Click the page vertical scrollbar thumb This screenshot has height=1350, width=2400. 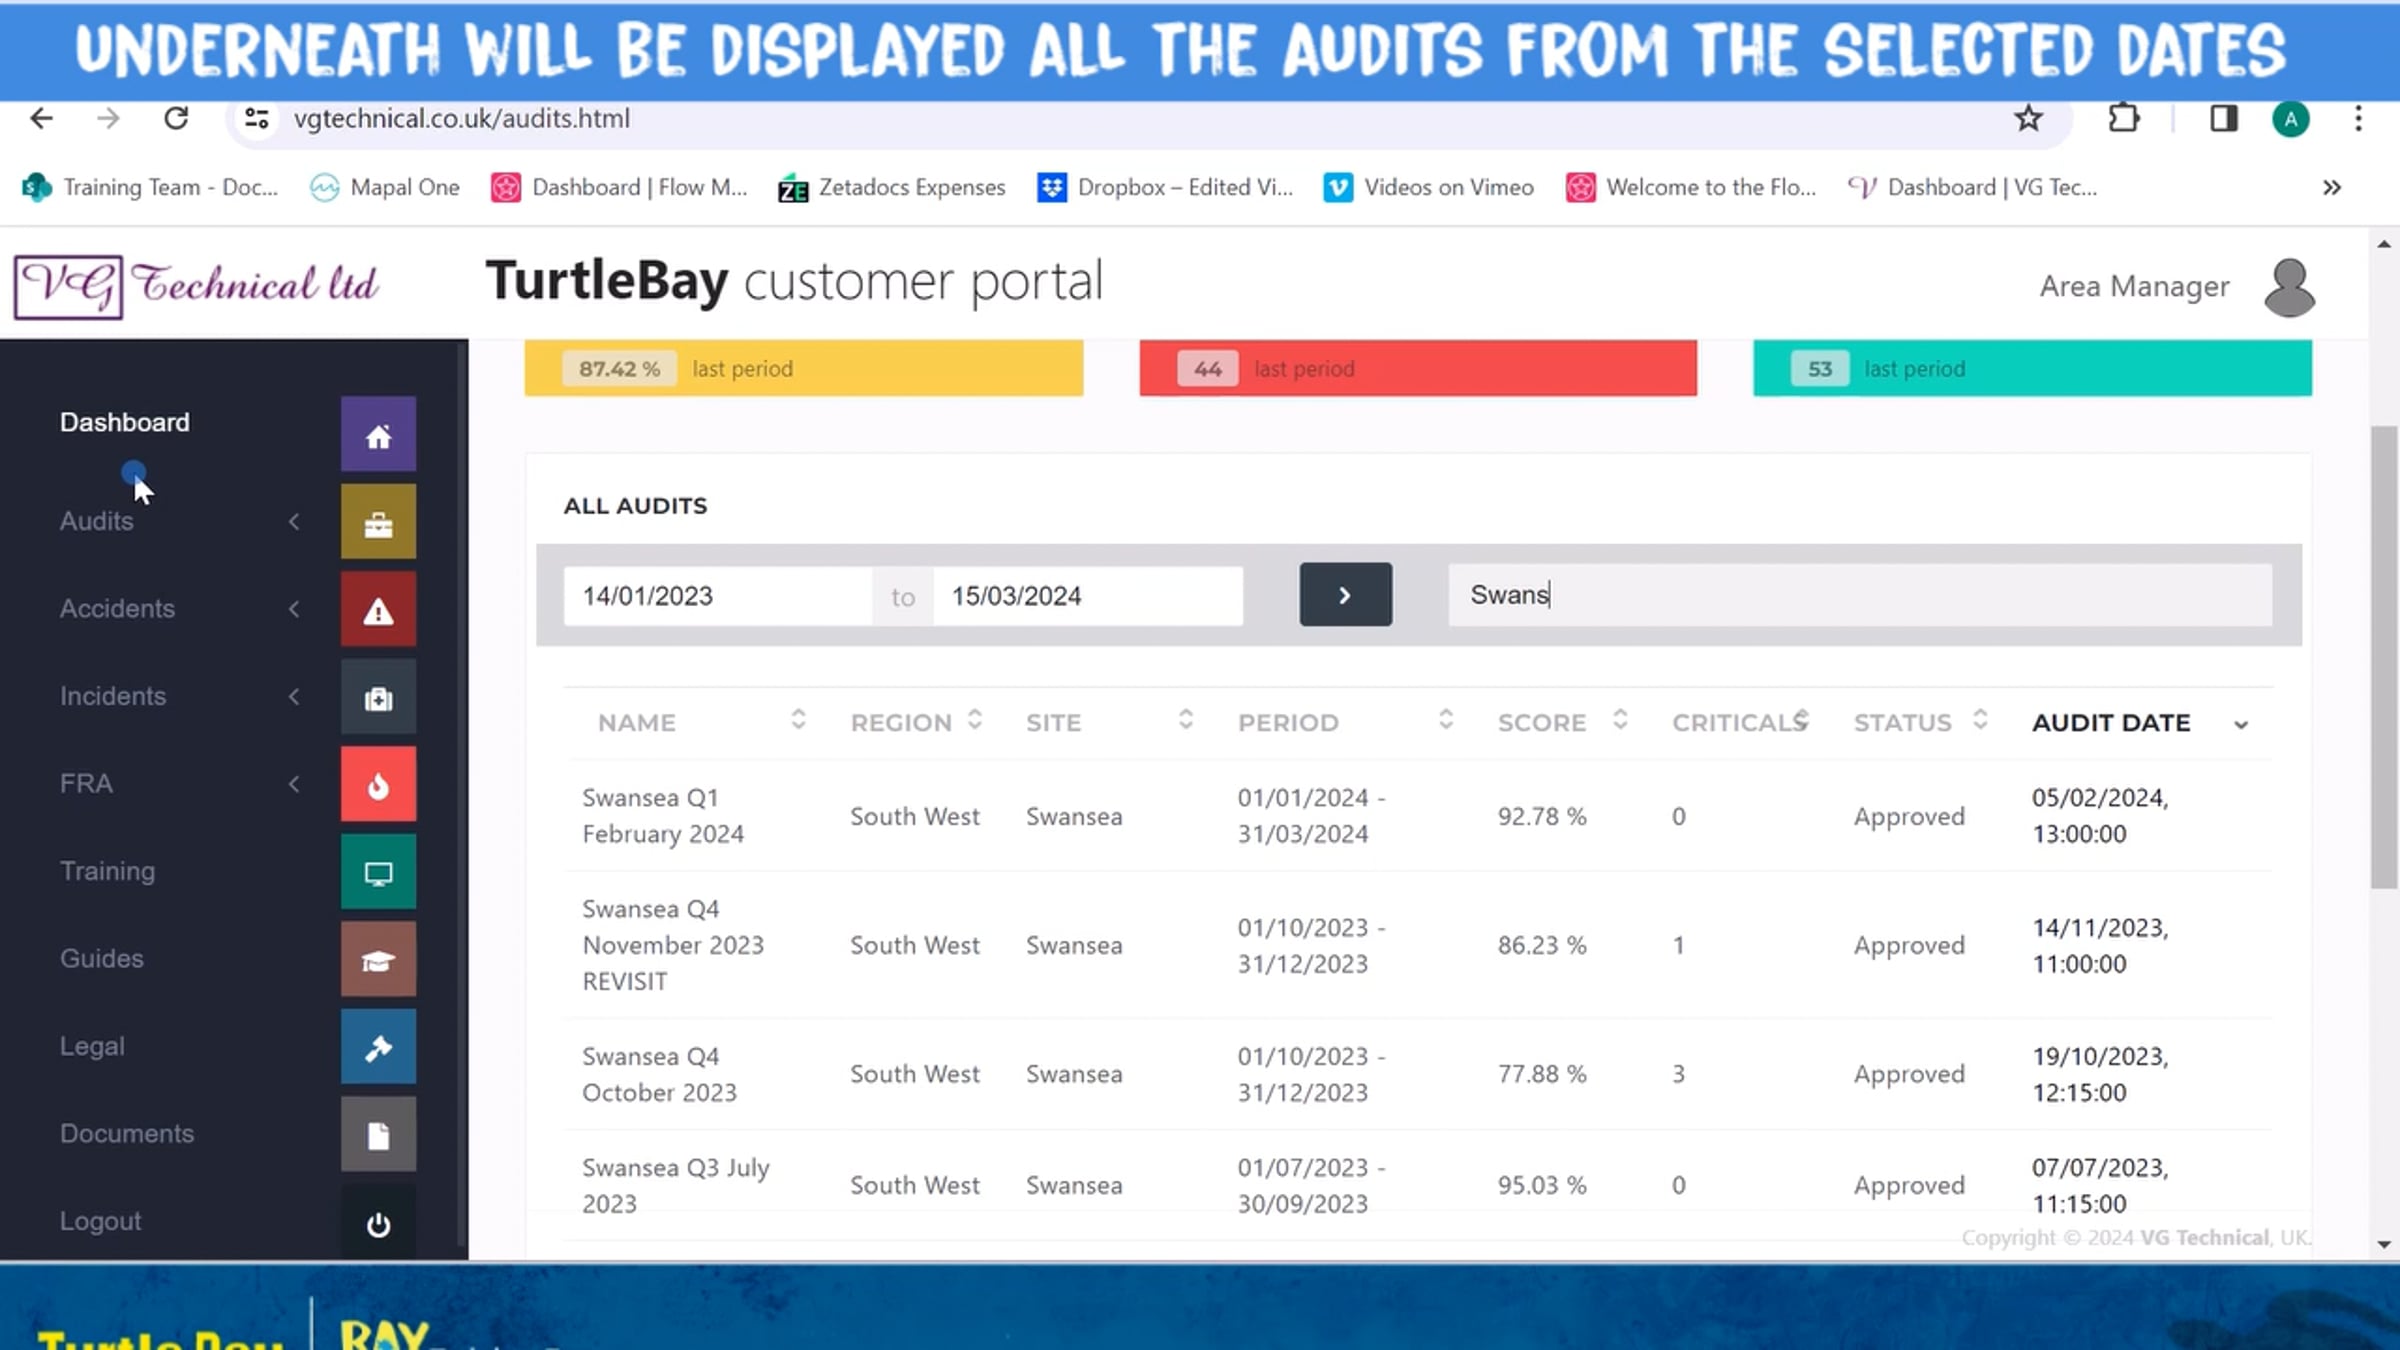(2384, 657)
